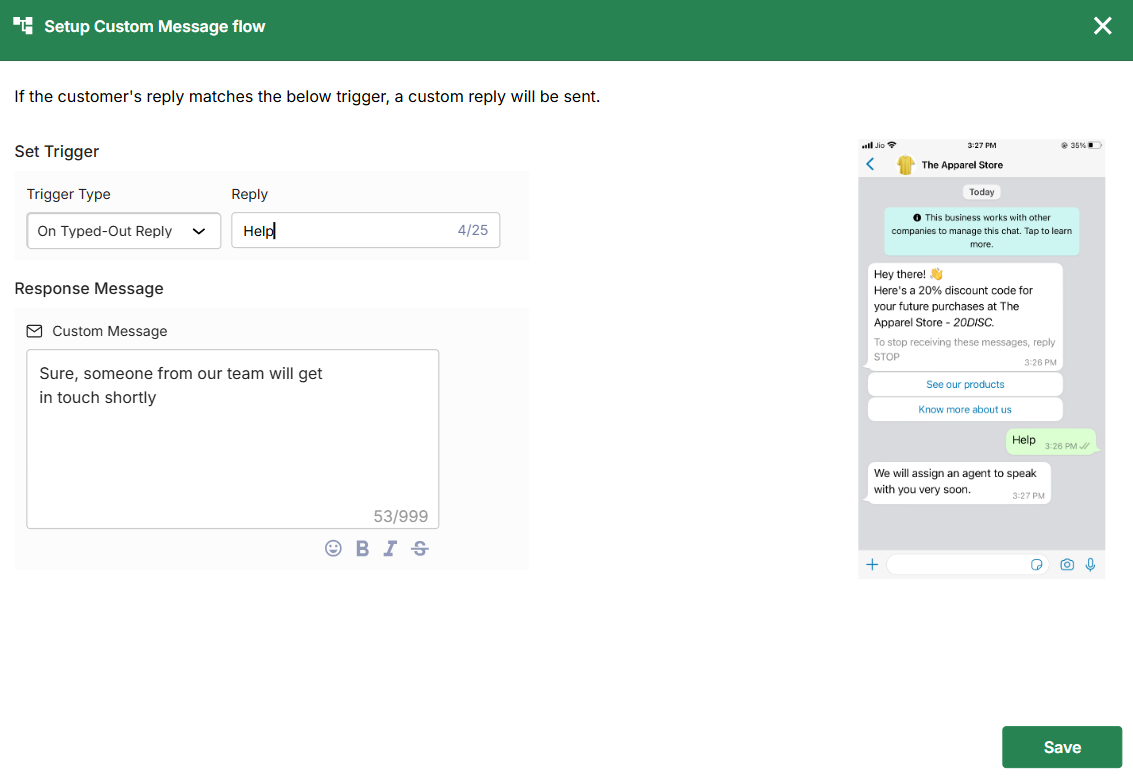Click the '4/25' reply character counter
This screenshot has width=1133, height=777.
tap(473, 230)
